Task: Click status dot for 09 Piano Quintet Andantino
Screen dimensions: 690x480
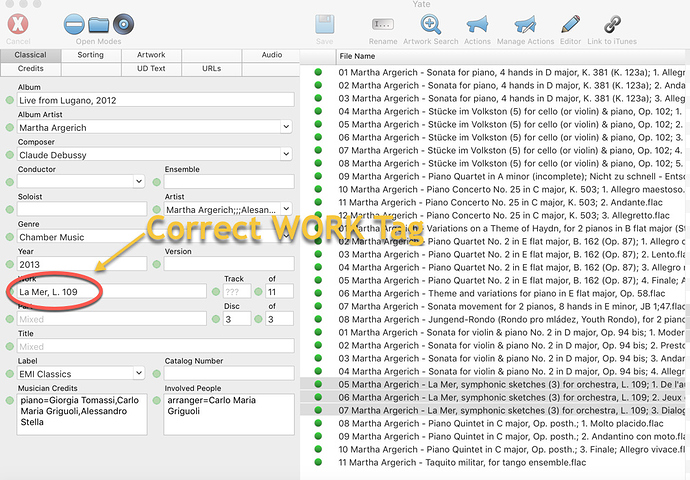Action: click(318, 436)
